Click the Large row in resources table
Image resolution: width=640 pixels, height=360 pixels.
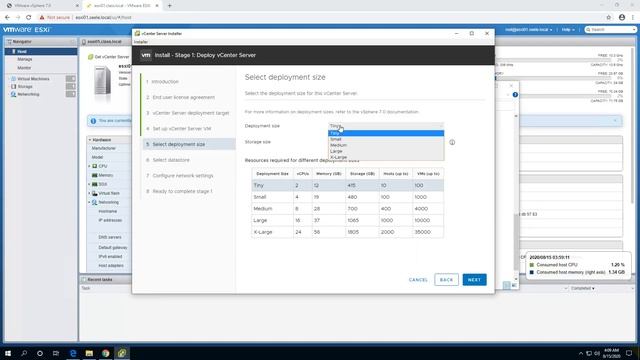347,220
